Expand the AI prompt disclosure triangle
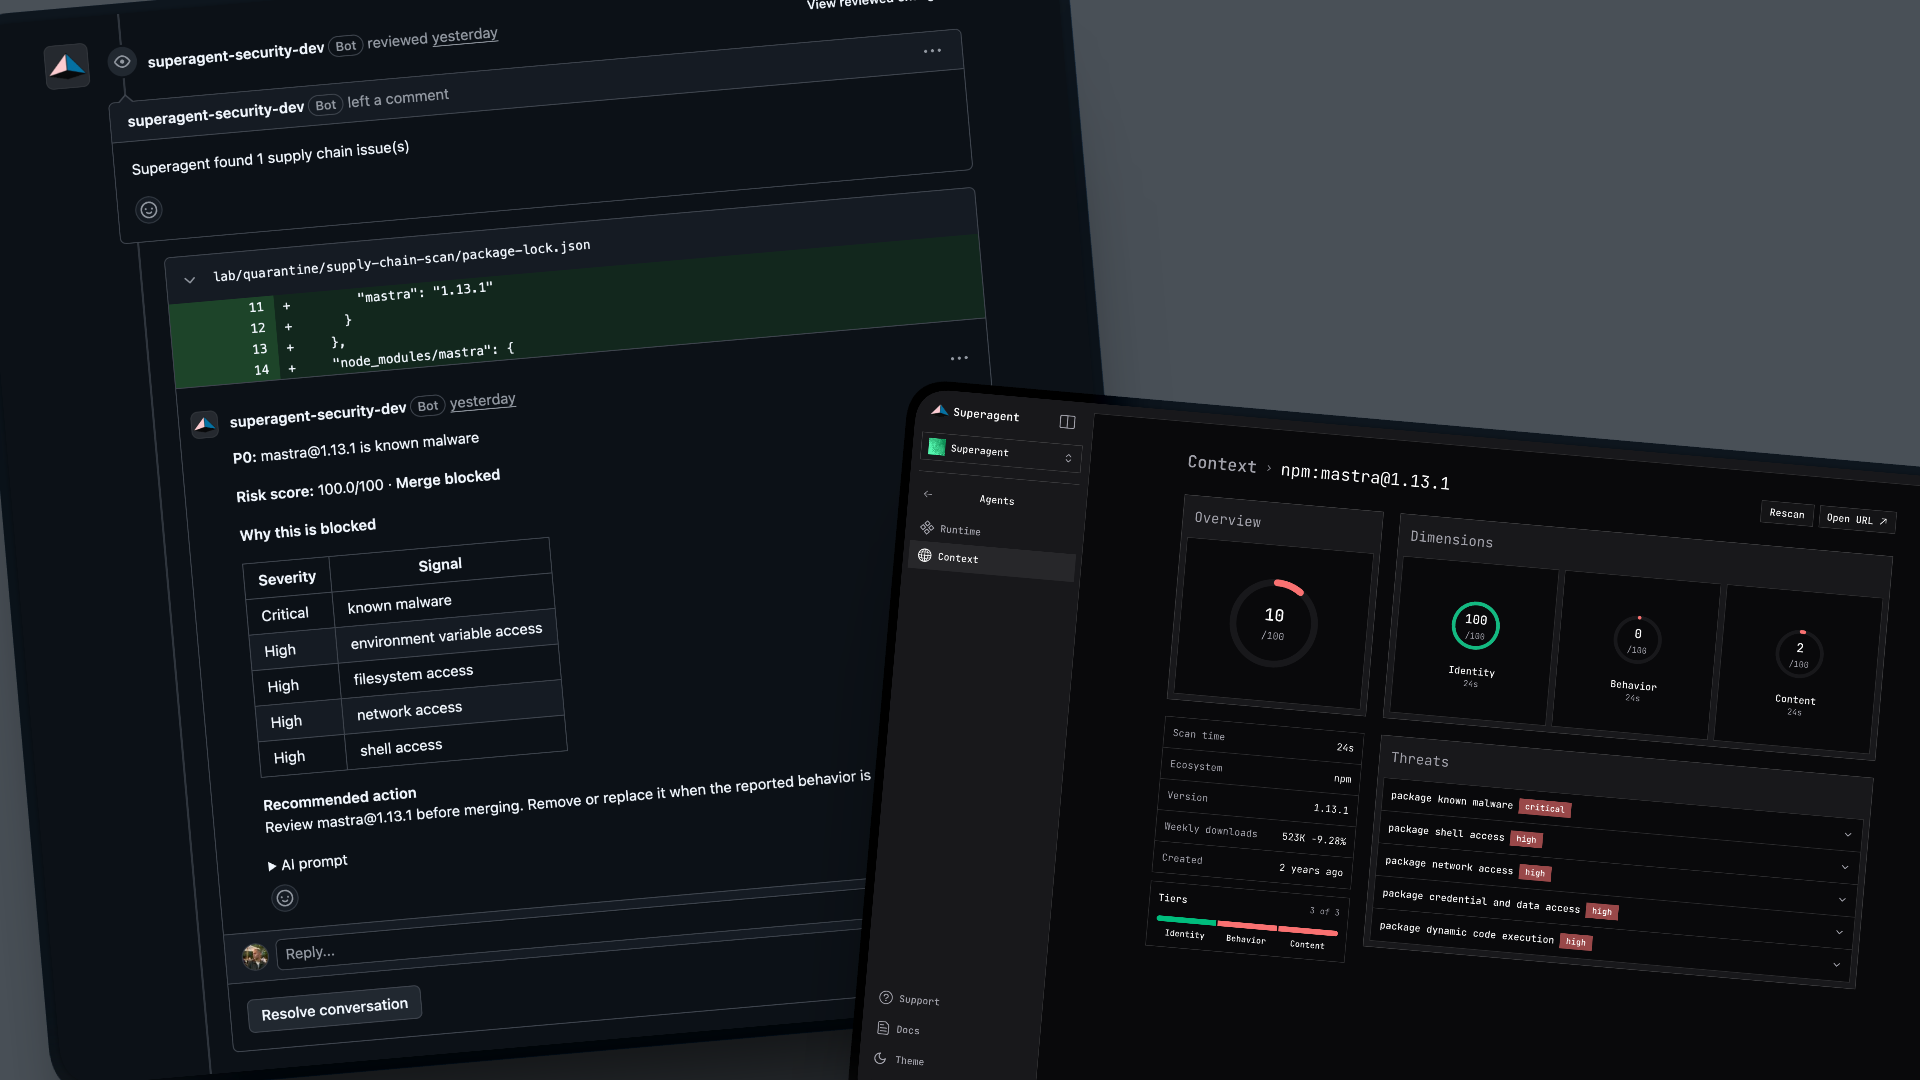 click(x=271, y=866)
